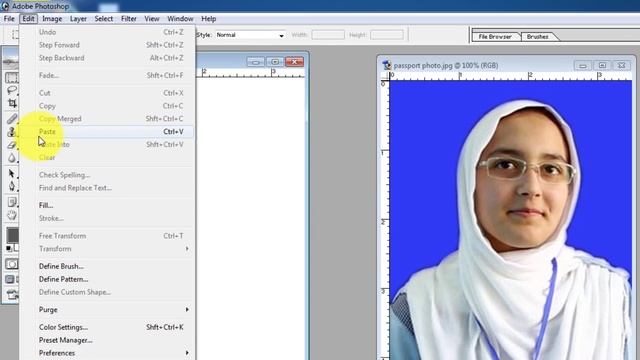Open the Select menu

(x=104, y=19)
